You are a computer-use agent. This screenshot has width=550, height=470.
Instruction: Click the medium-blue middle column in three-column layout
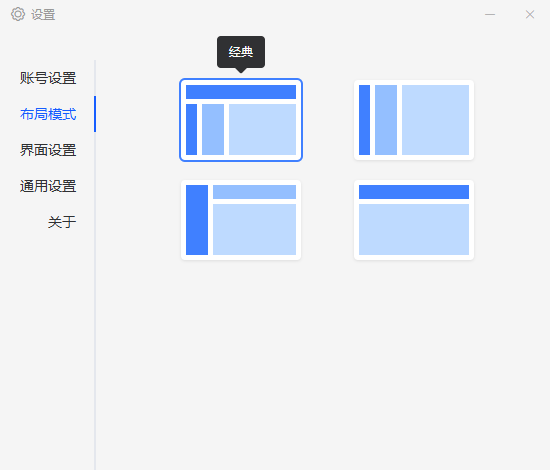[386, 120]
